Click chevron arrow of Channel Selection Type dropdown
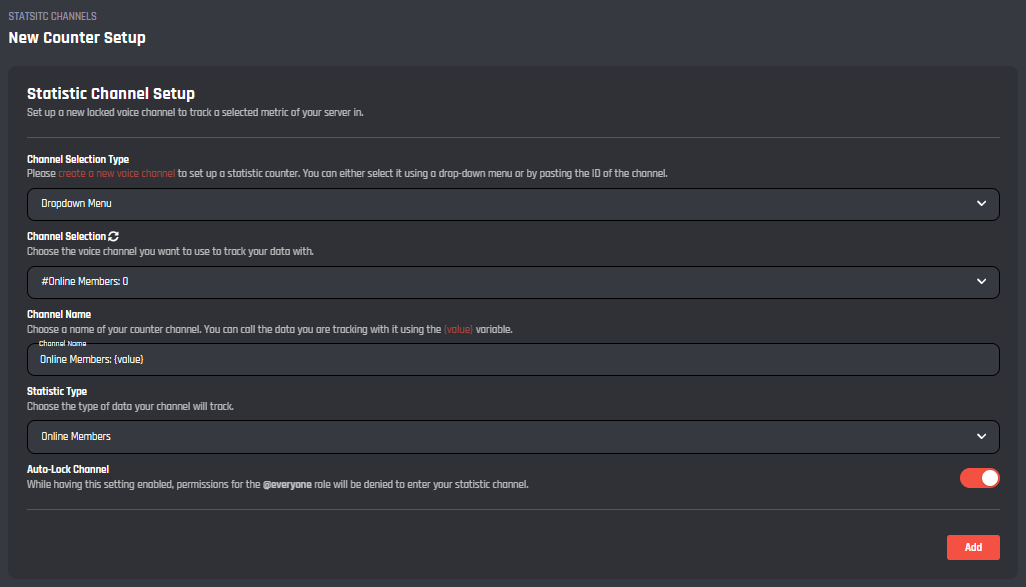This screenshot has height=587, width=1026. point(981,204)
